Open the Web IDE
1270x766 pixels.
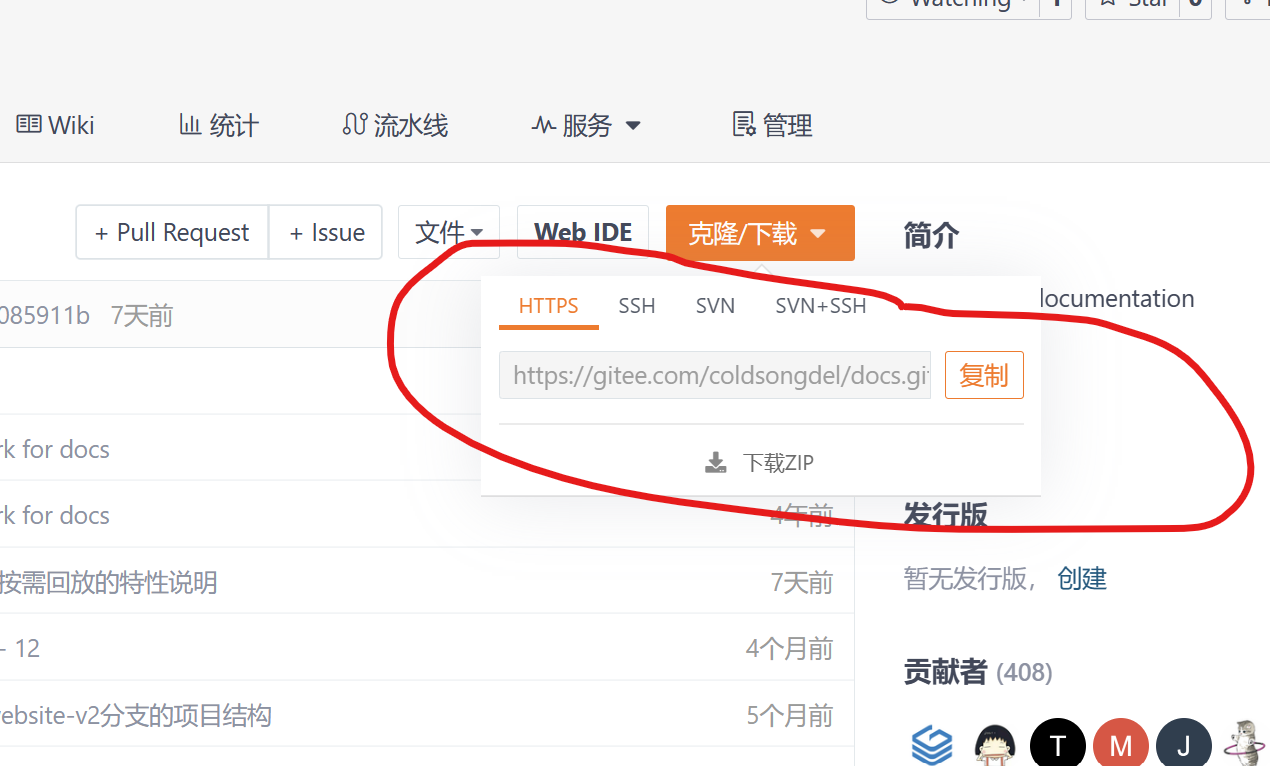(x=583, y=232)
